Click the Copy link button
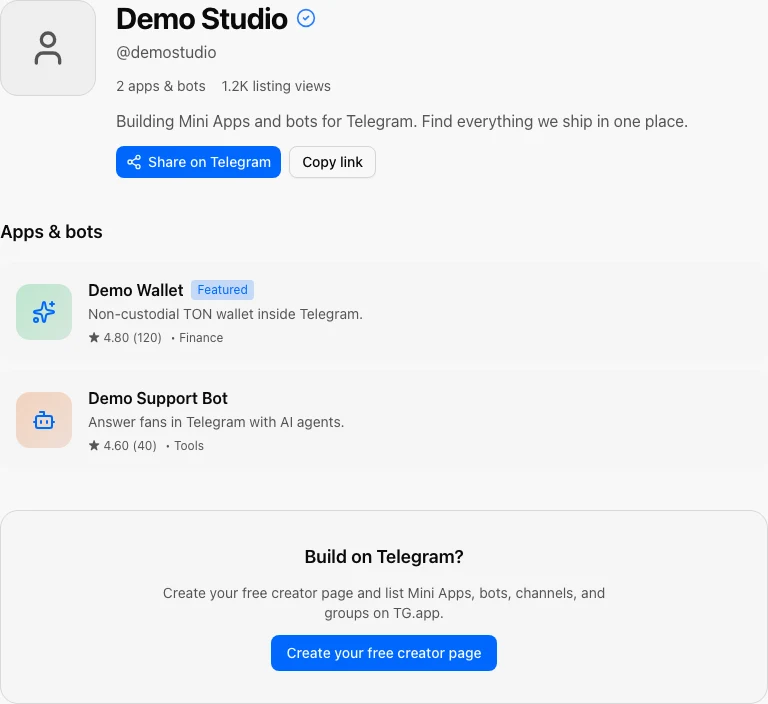 pyautogui.click(x=332, y=162)
